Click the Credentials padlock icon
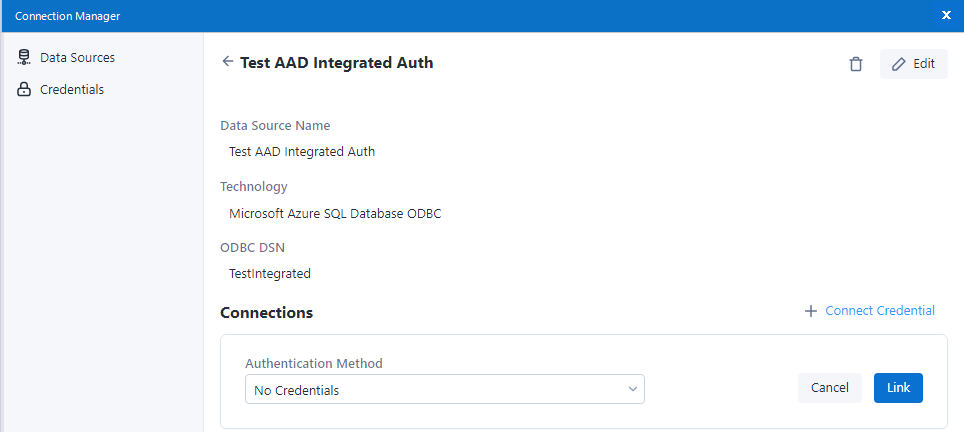 pyautogui.click(x=25, y=90)
